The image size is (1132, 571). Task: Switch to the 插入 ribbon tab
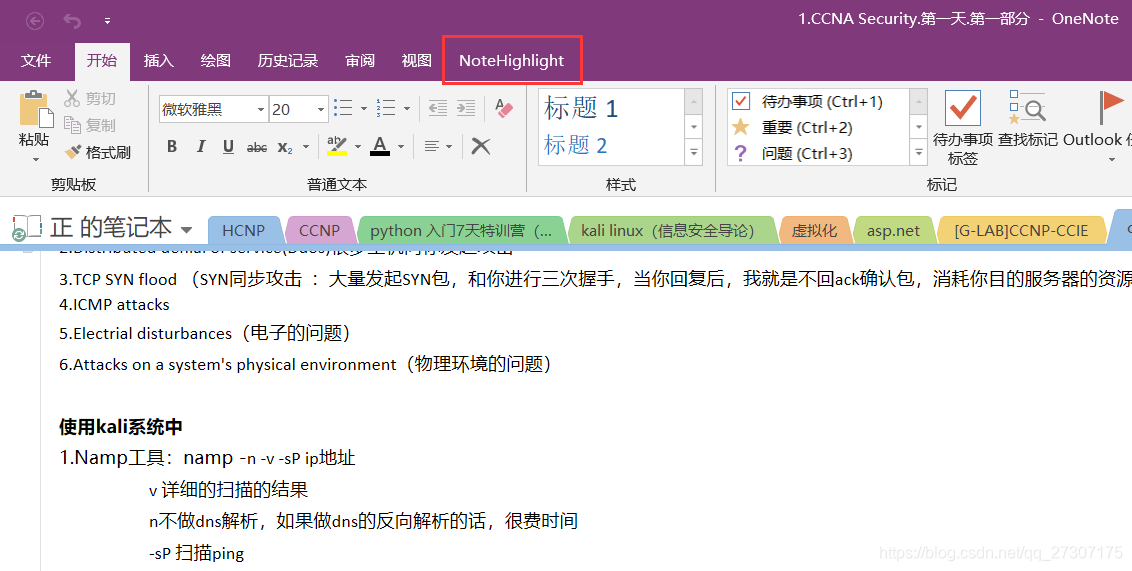tap(159, 61)
